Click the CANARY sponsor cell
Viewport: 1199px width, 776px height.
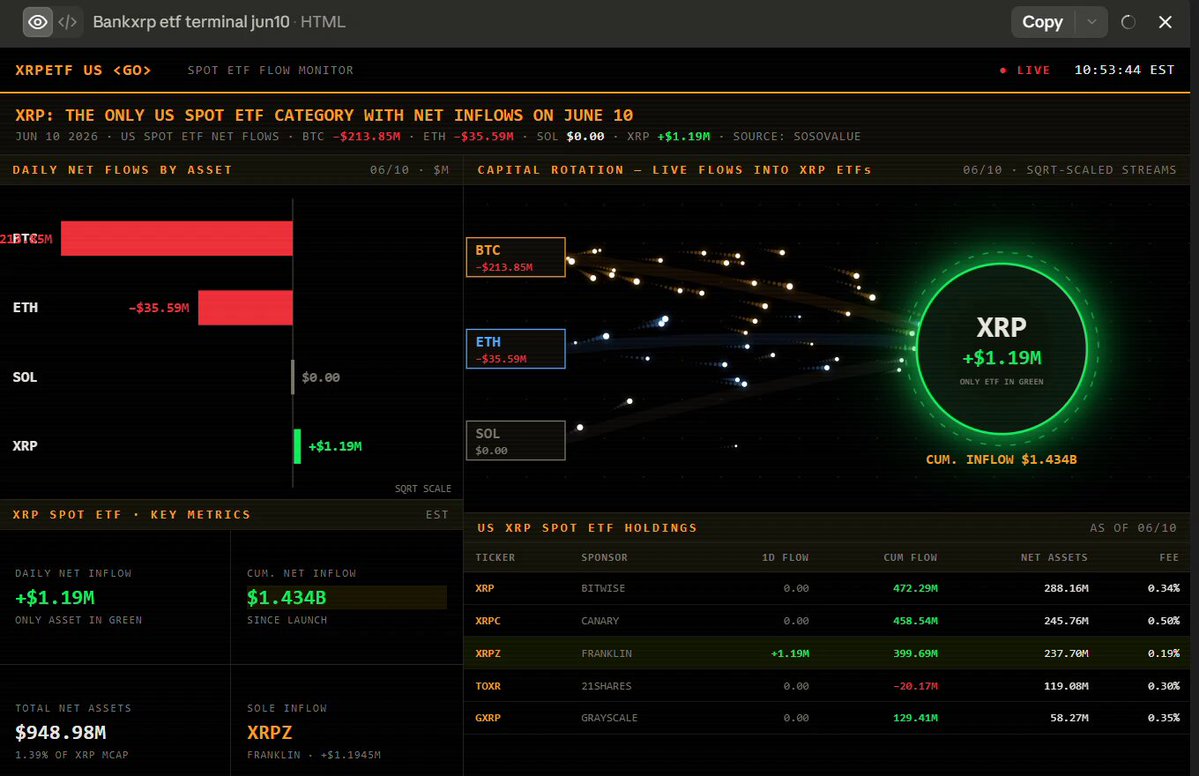[600, 621]
